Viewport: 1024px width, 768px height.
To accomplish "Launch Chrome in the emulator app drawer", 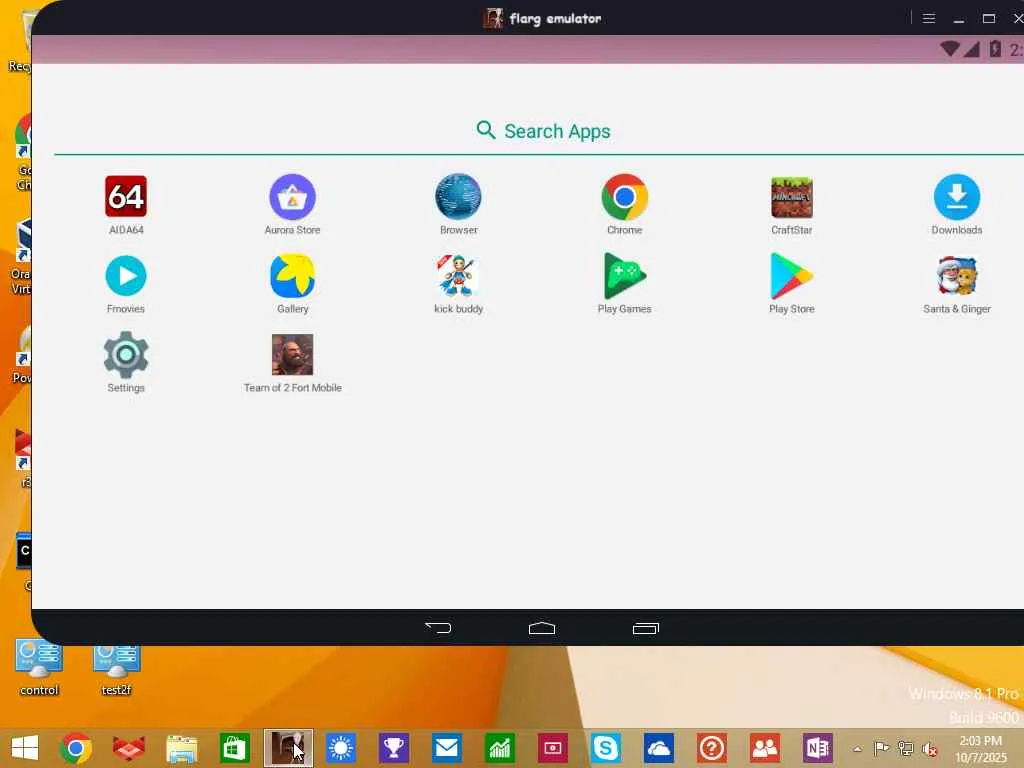I will 624,197.
